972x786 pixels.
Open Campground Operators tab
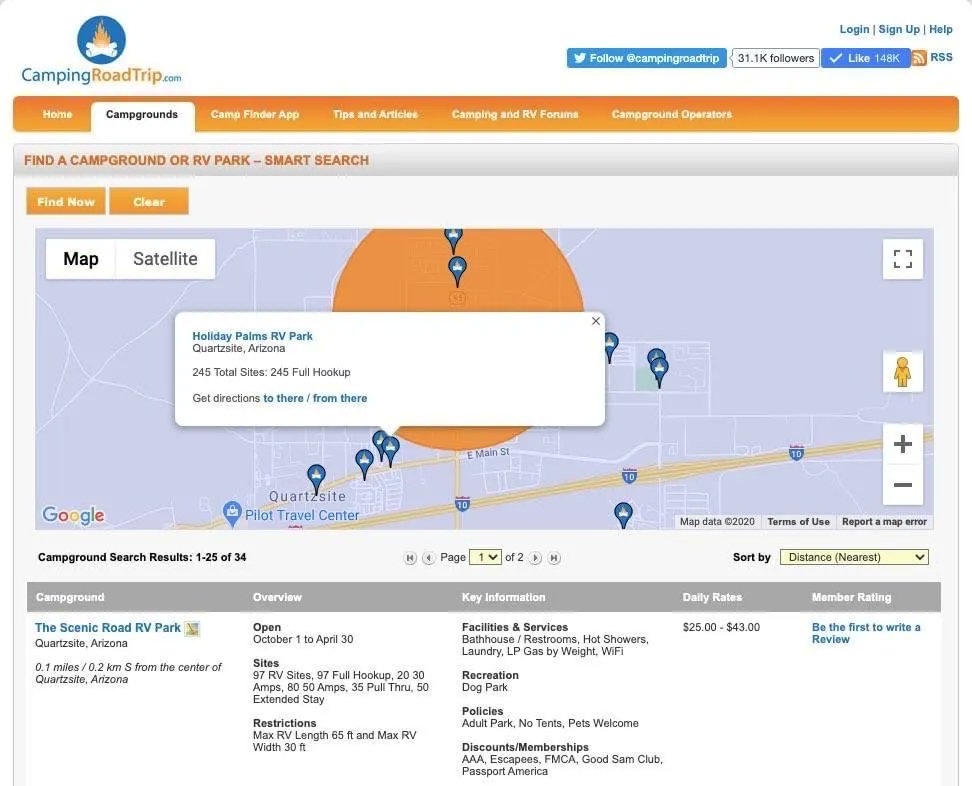tap(672, 115)
